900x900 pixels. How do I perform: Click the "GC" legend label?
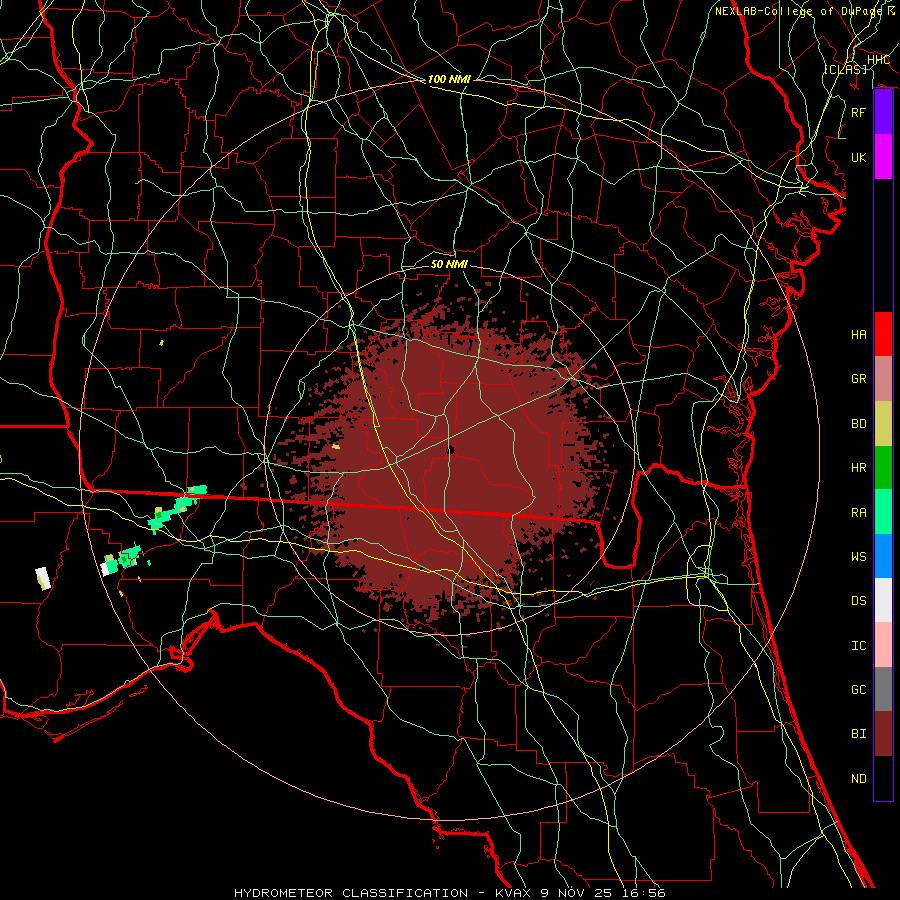pyautogui.click(x=859, y=690)
